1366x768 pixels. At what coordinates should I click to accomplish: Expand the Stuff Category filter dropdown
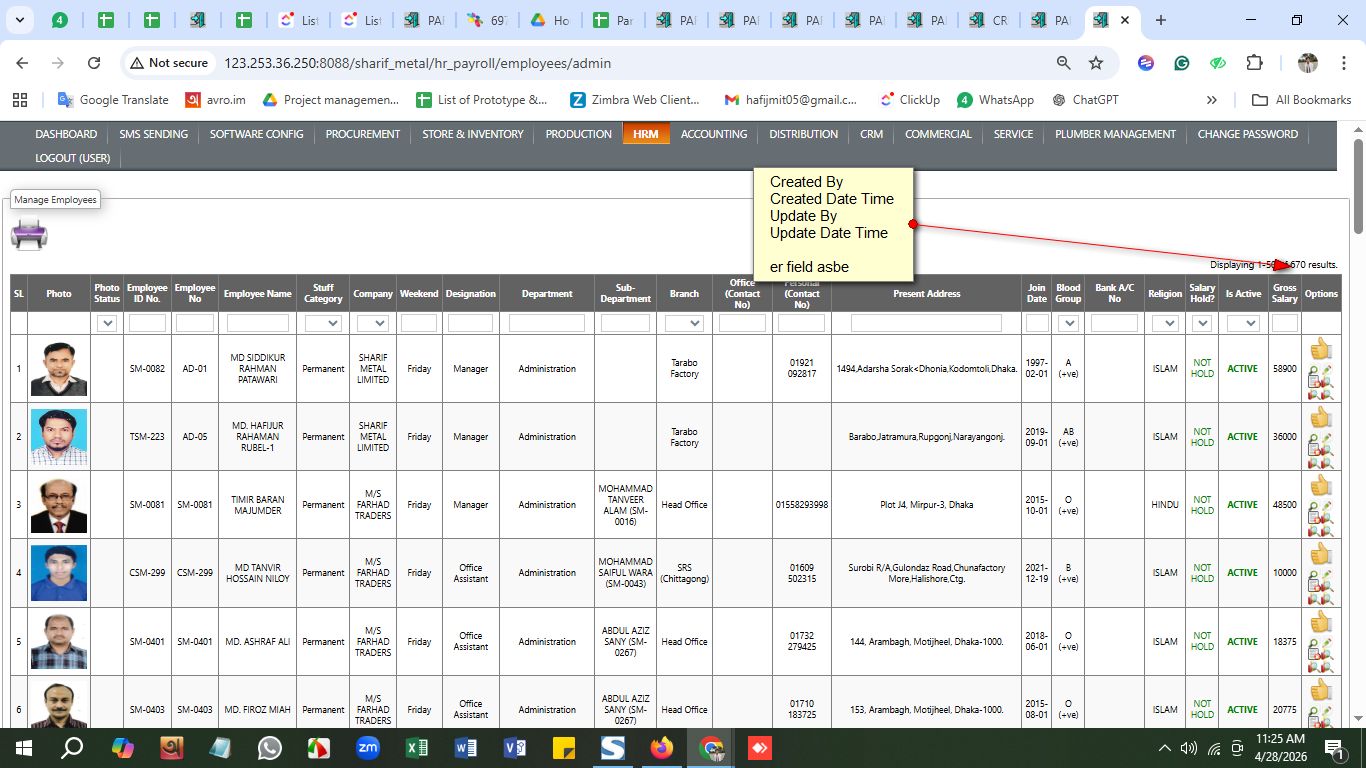tap(323, 323)
